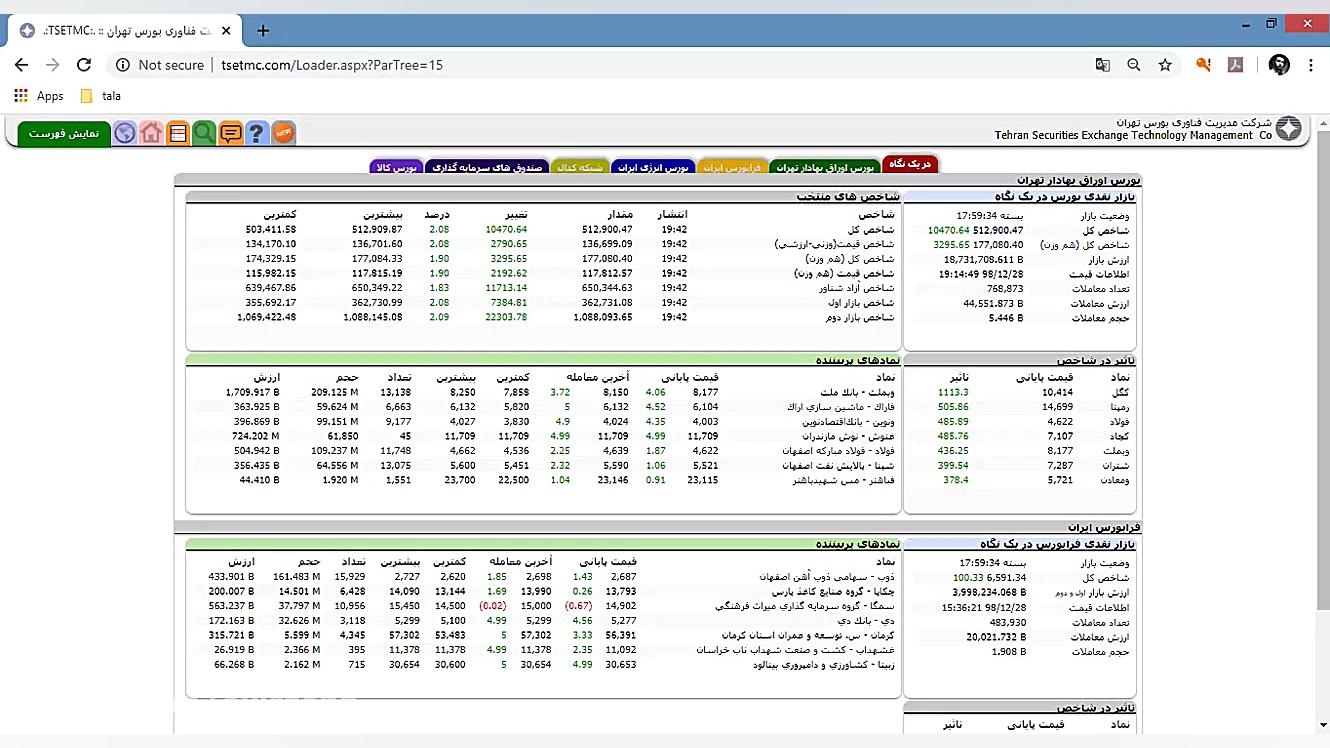1330x748 pixels.
Task: Open help with the question mark icon
Action: pos(257,133)
